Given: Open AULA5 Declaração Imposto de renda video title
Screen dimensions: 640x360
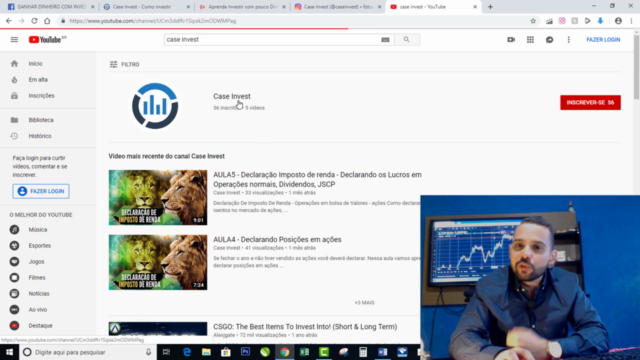Looking at the screenshot, I should coord(317,179).
